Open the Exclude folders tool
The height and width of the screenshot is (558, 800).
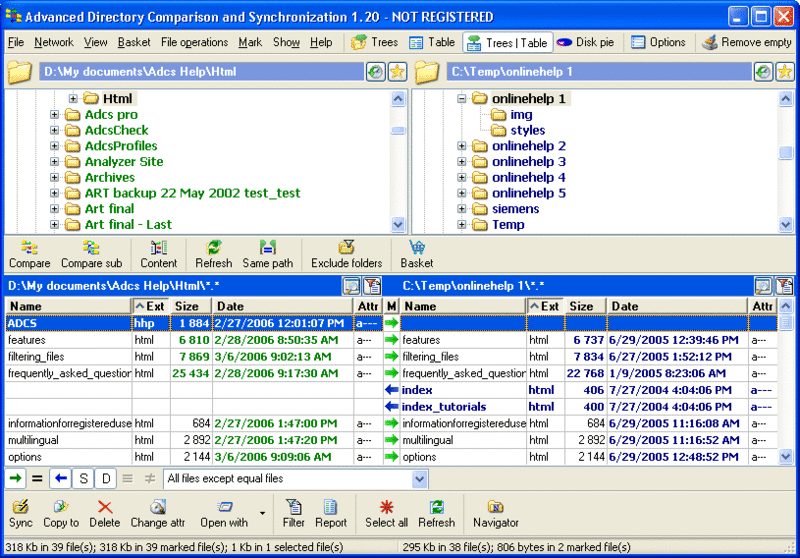[346, 254]
